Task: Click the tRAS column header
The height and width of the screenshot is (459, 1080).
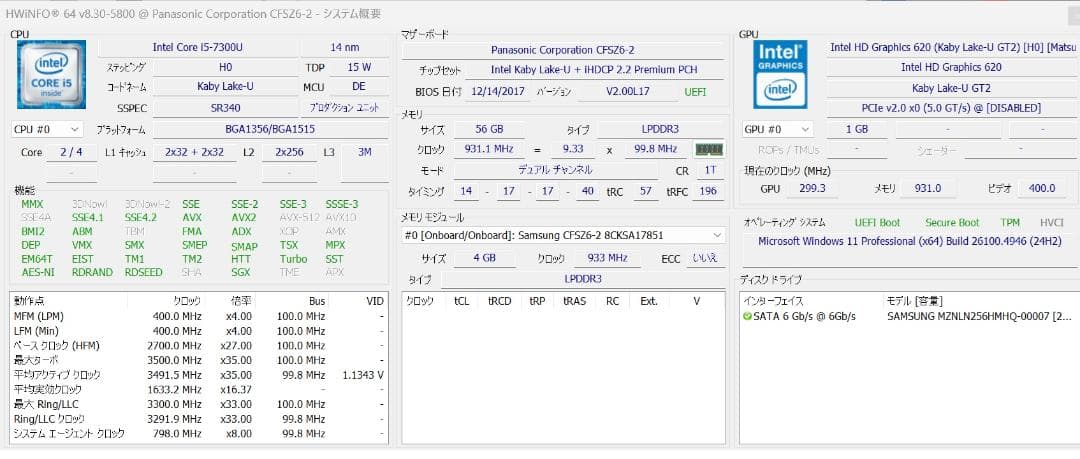Action: point(574,301)
